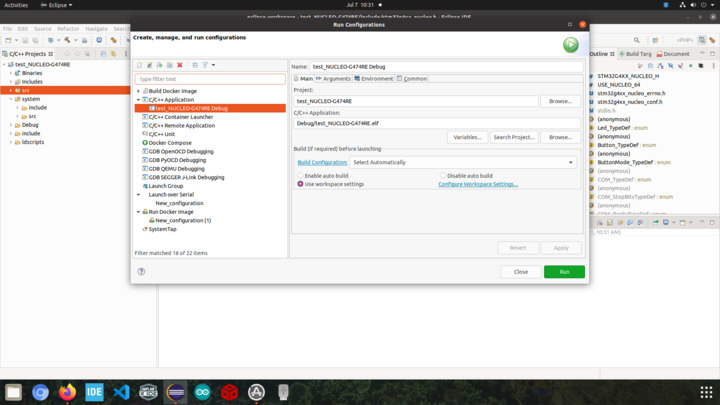Launch Firefox from the dock
This screenshot has width=720, height=405.
click(68, 392)
